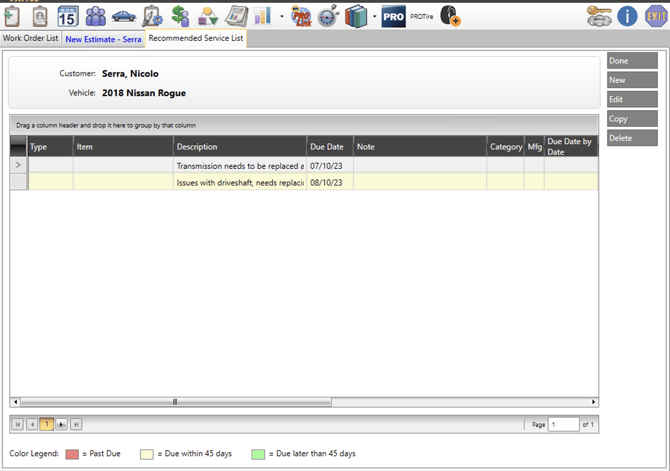Go to the next page button

pyautogui.click(x=62, y=424)
